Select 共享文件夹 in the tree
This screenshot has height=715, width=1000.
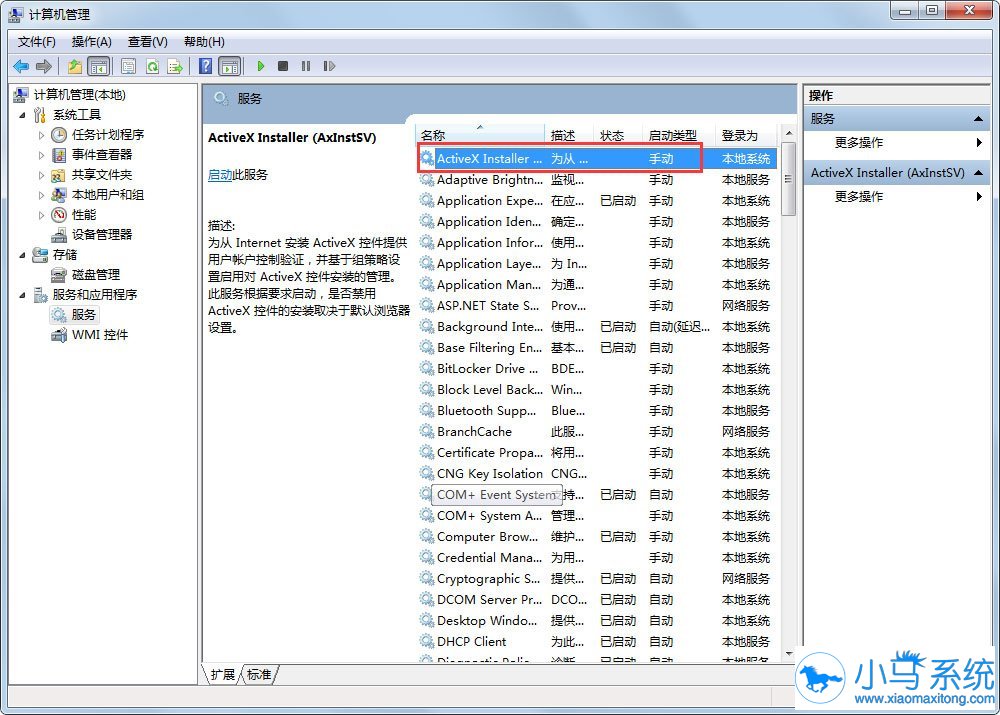(x=102, y=175)
